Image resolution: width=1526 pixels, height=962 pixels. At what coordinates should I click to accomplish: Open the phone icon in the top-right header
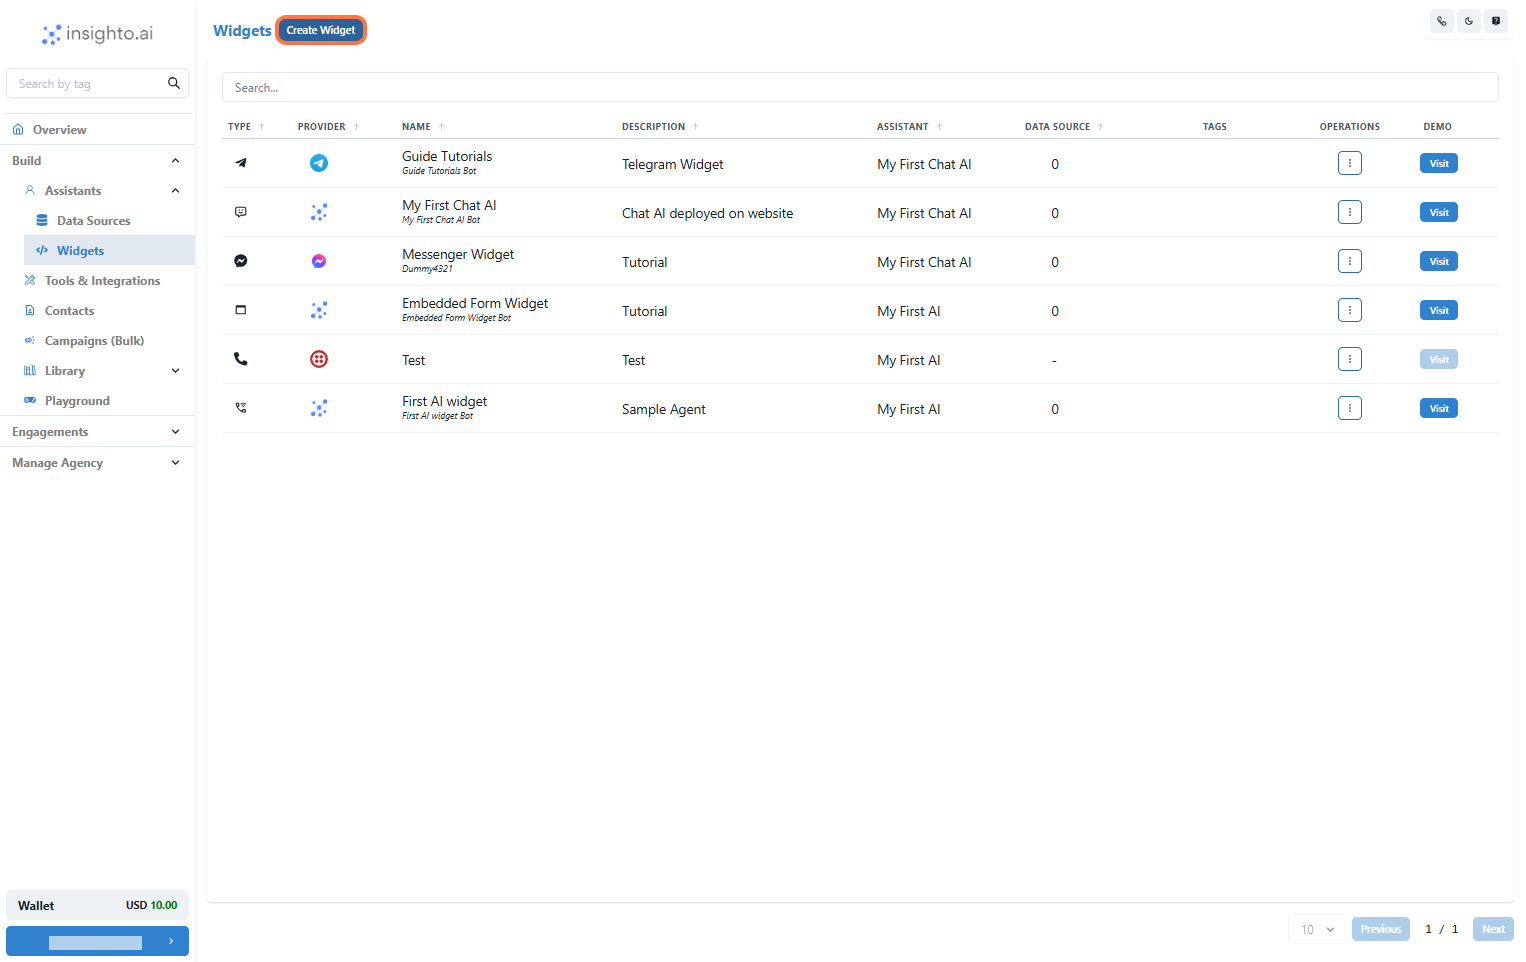click(x=1441, y=21)
